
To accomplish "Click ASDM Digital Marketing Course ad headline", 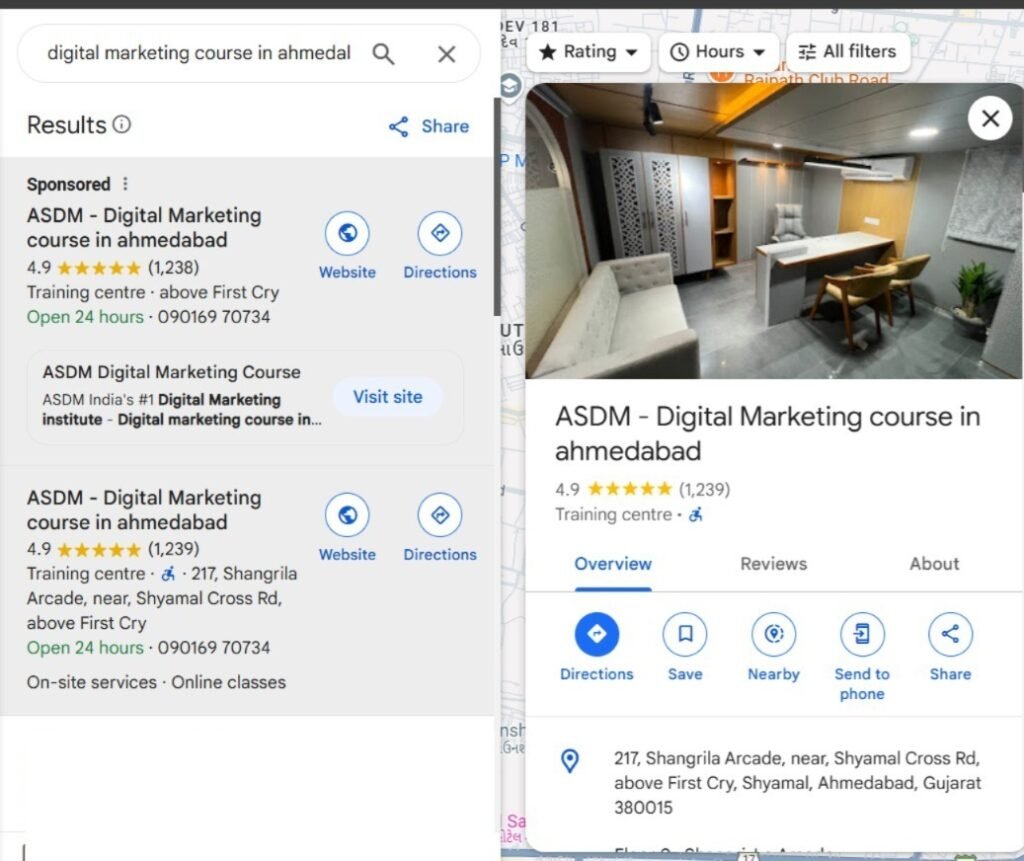I will pyautogui.click(x=172, y=372).
